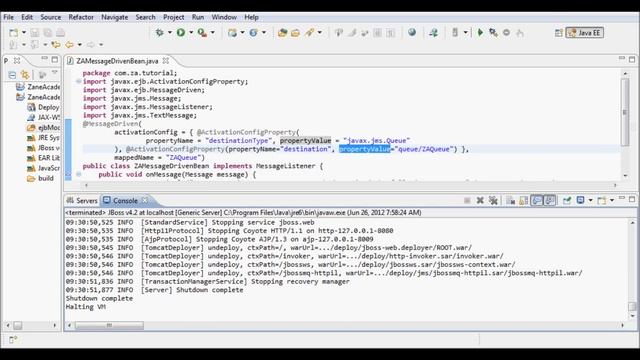Screen dimensions: 640x360
Task: Click the Open Type package icon
Action: [x=282, y=33]
